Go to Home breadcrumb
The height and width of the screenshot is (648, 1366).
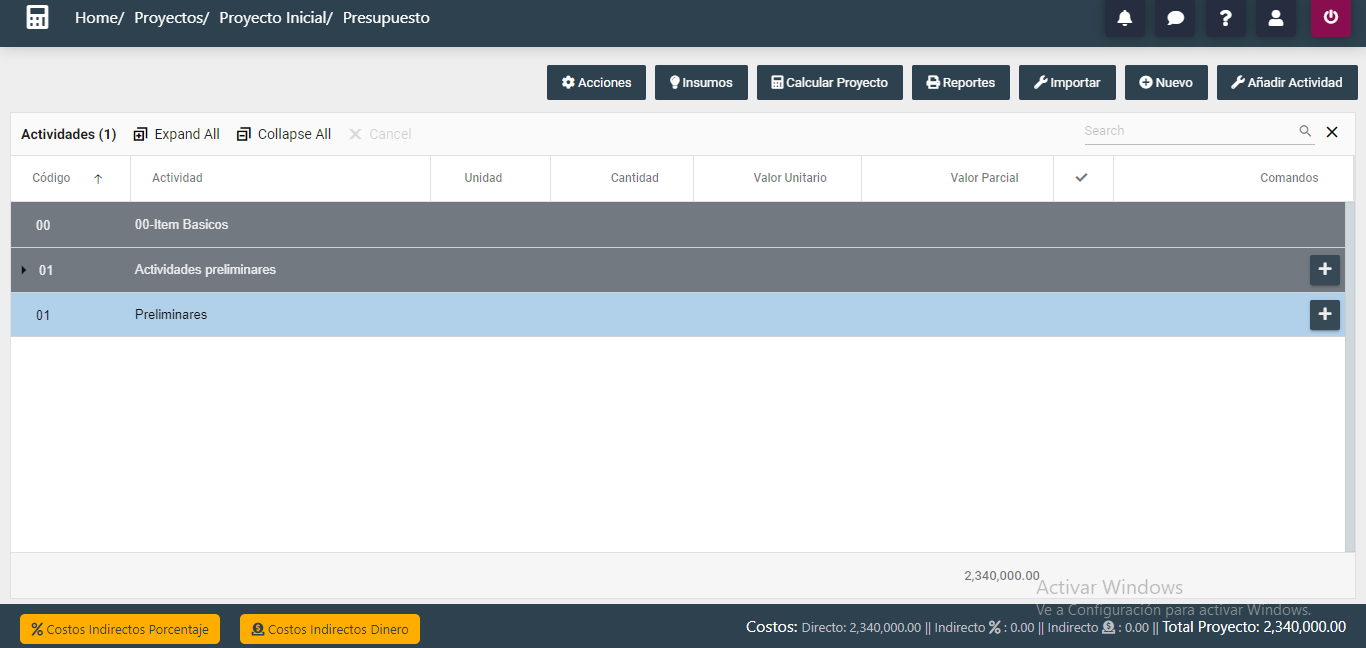(x=97, y=18)
